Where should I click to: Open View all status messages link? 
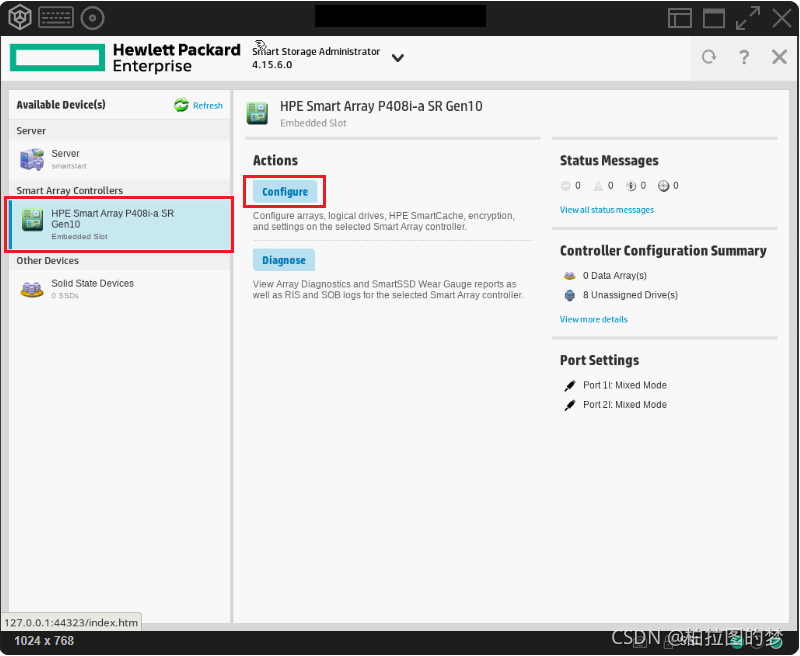(607, 210)
